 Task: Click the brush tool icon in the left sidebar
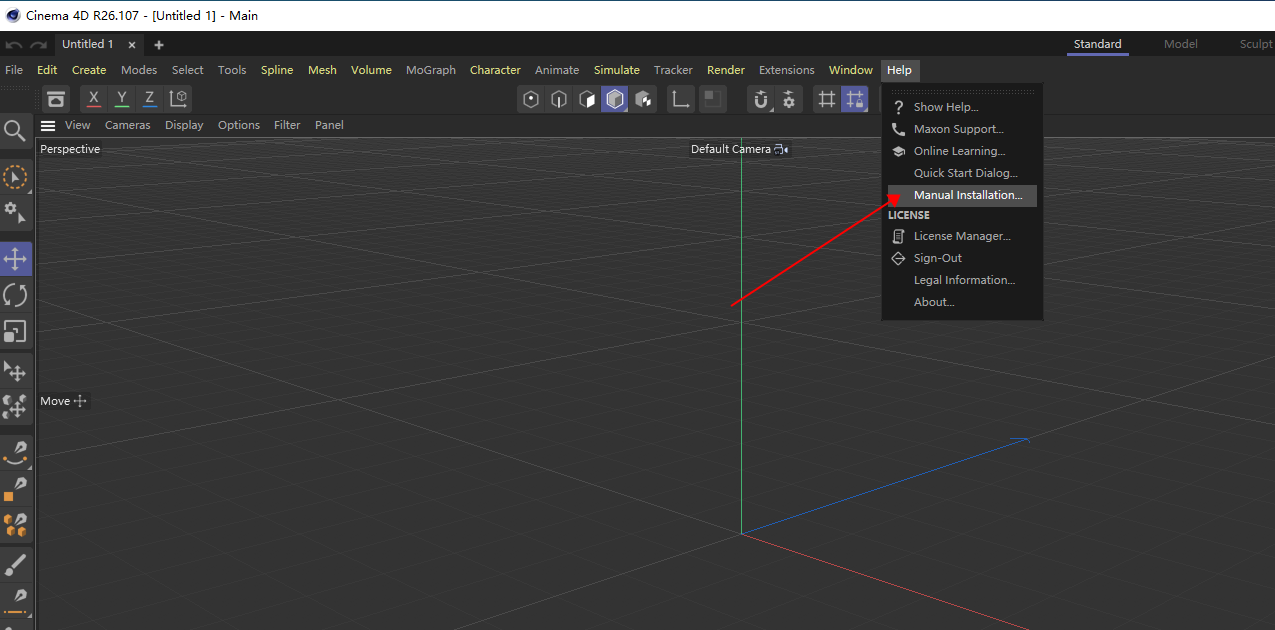point(15,564)
